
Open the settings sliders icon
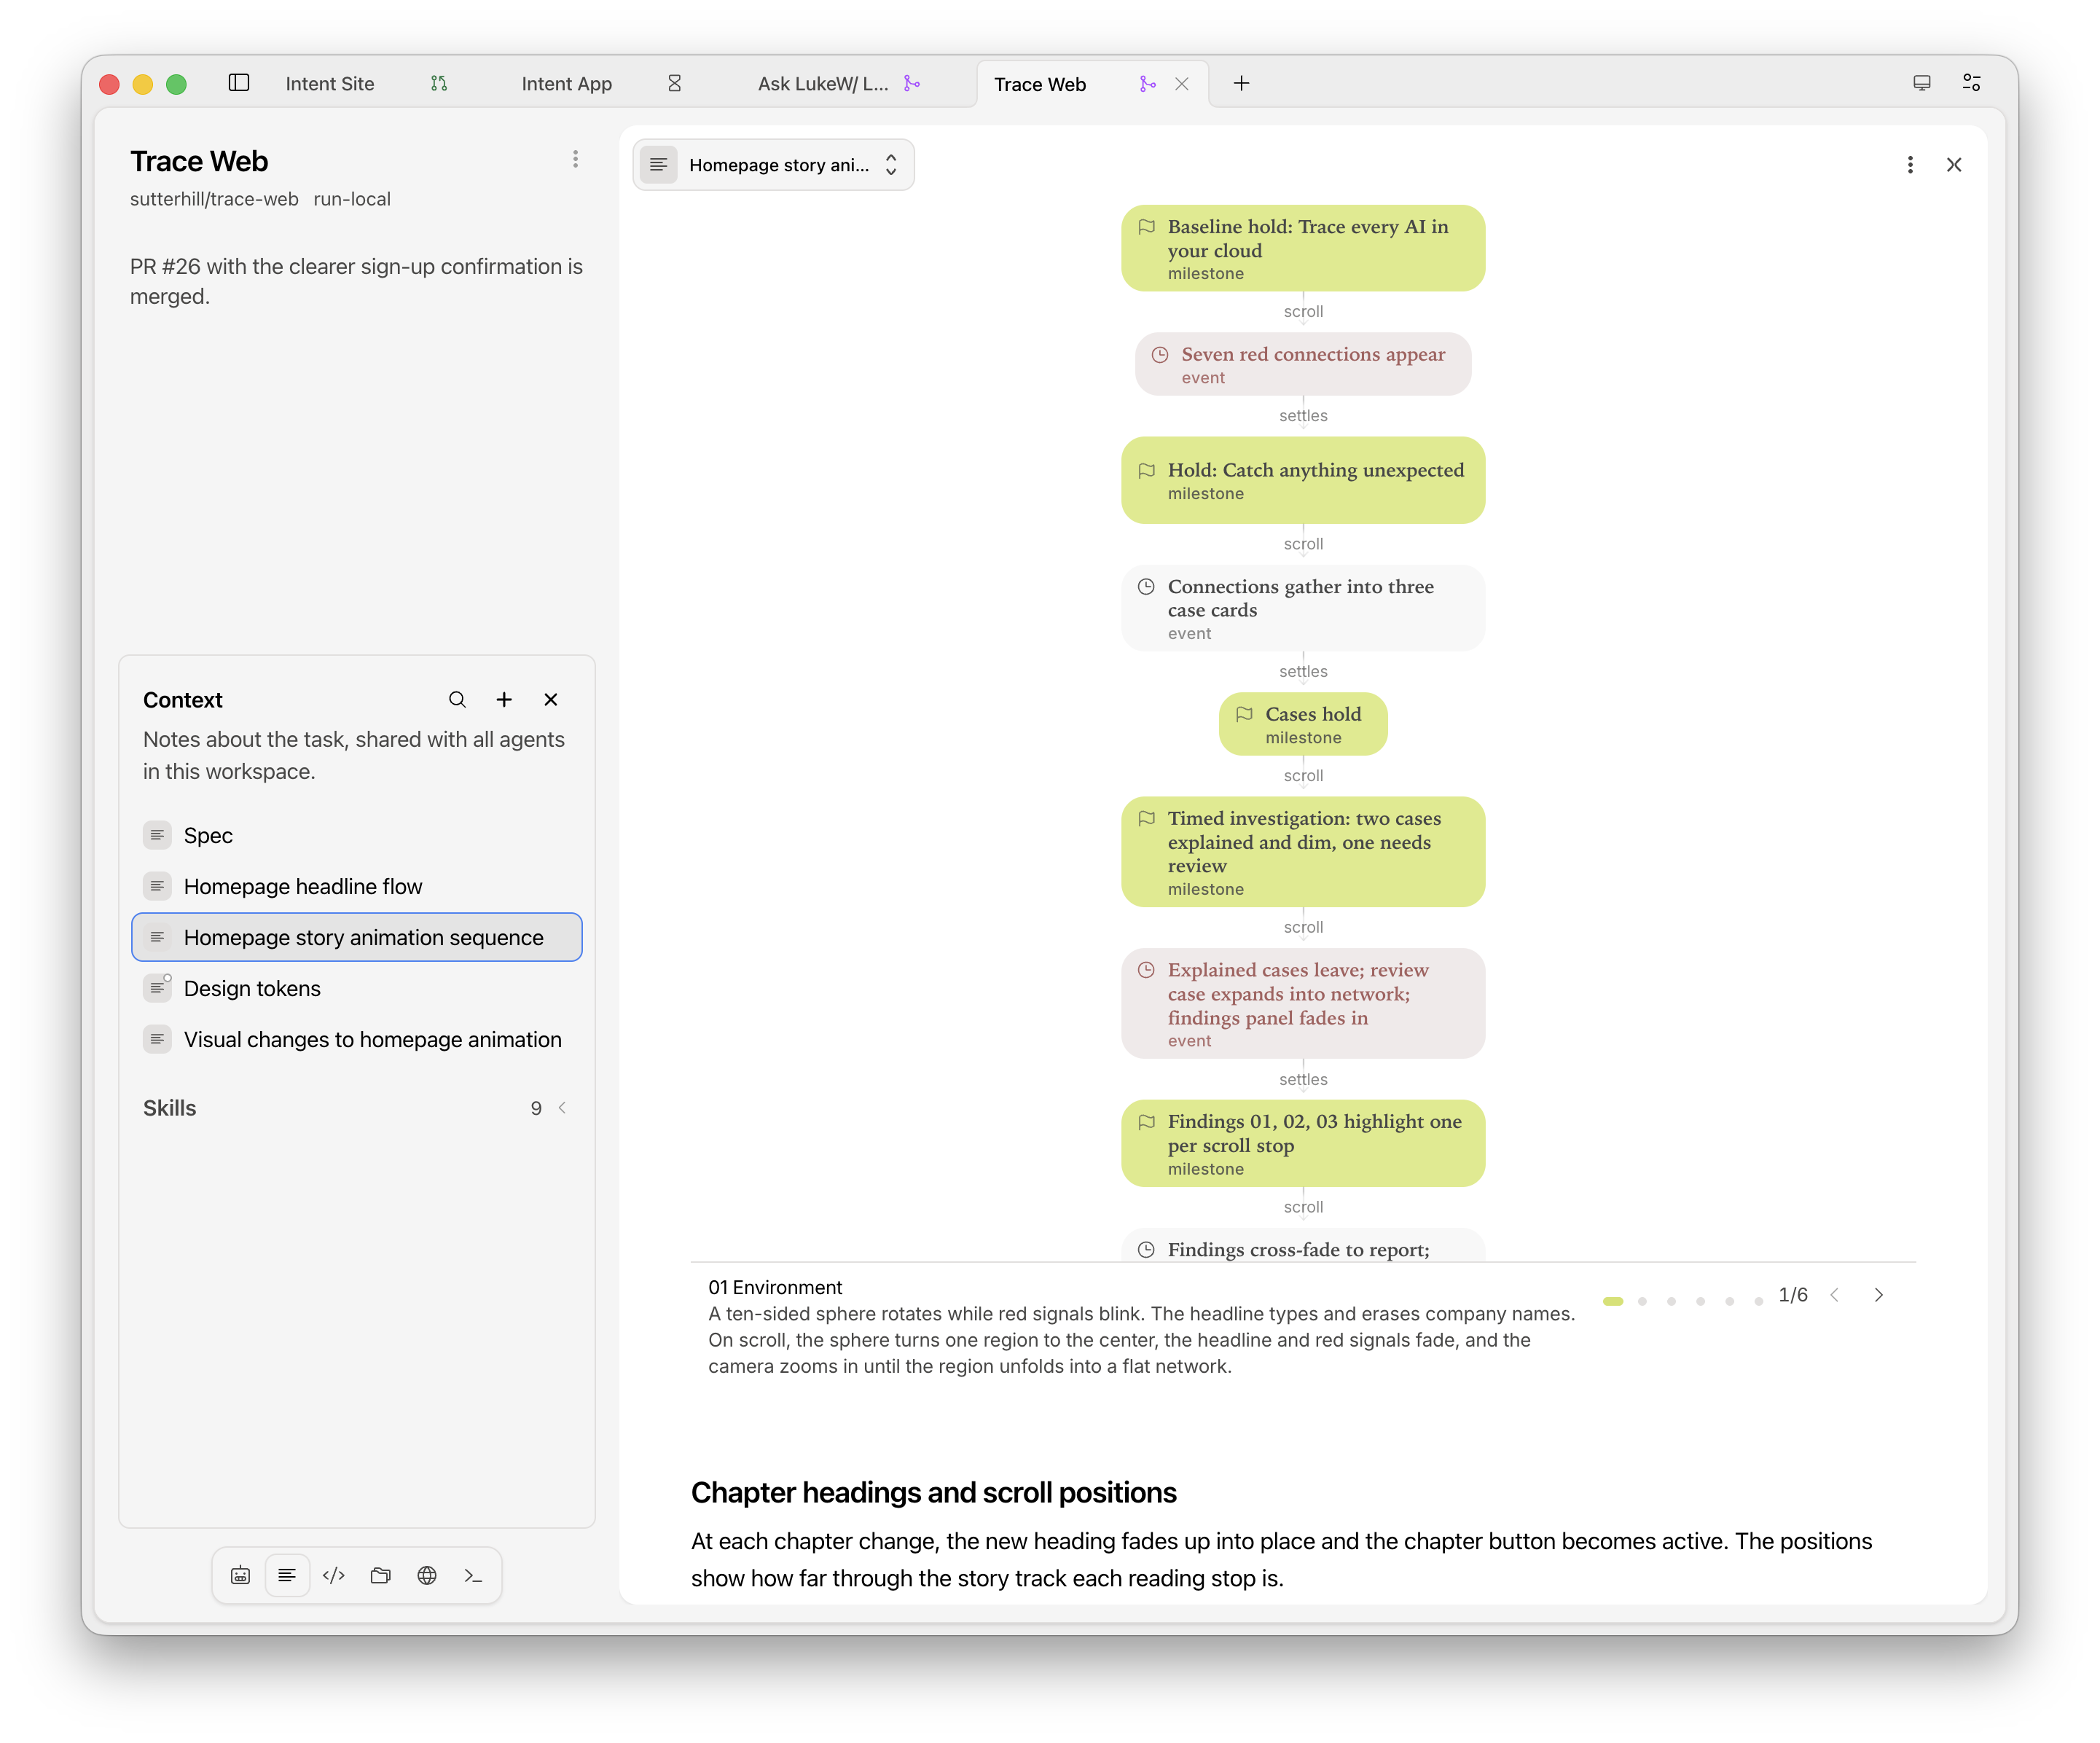1972,83
